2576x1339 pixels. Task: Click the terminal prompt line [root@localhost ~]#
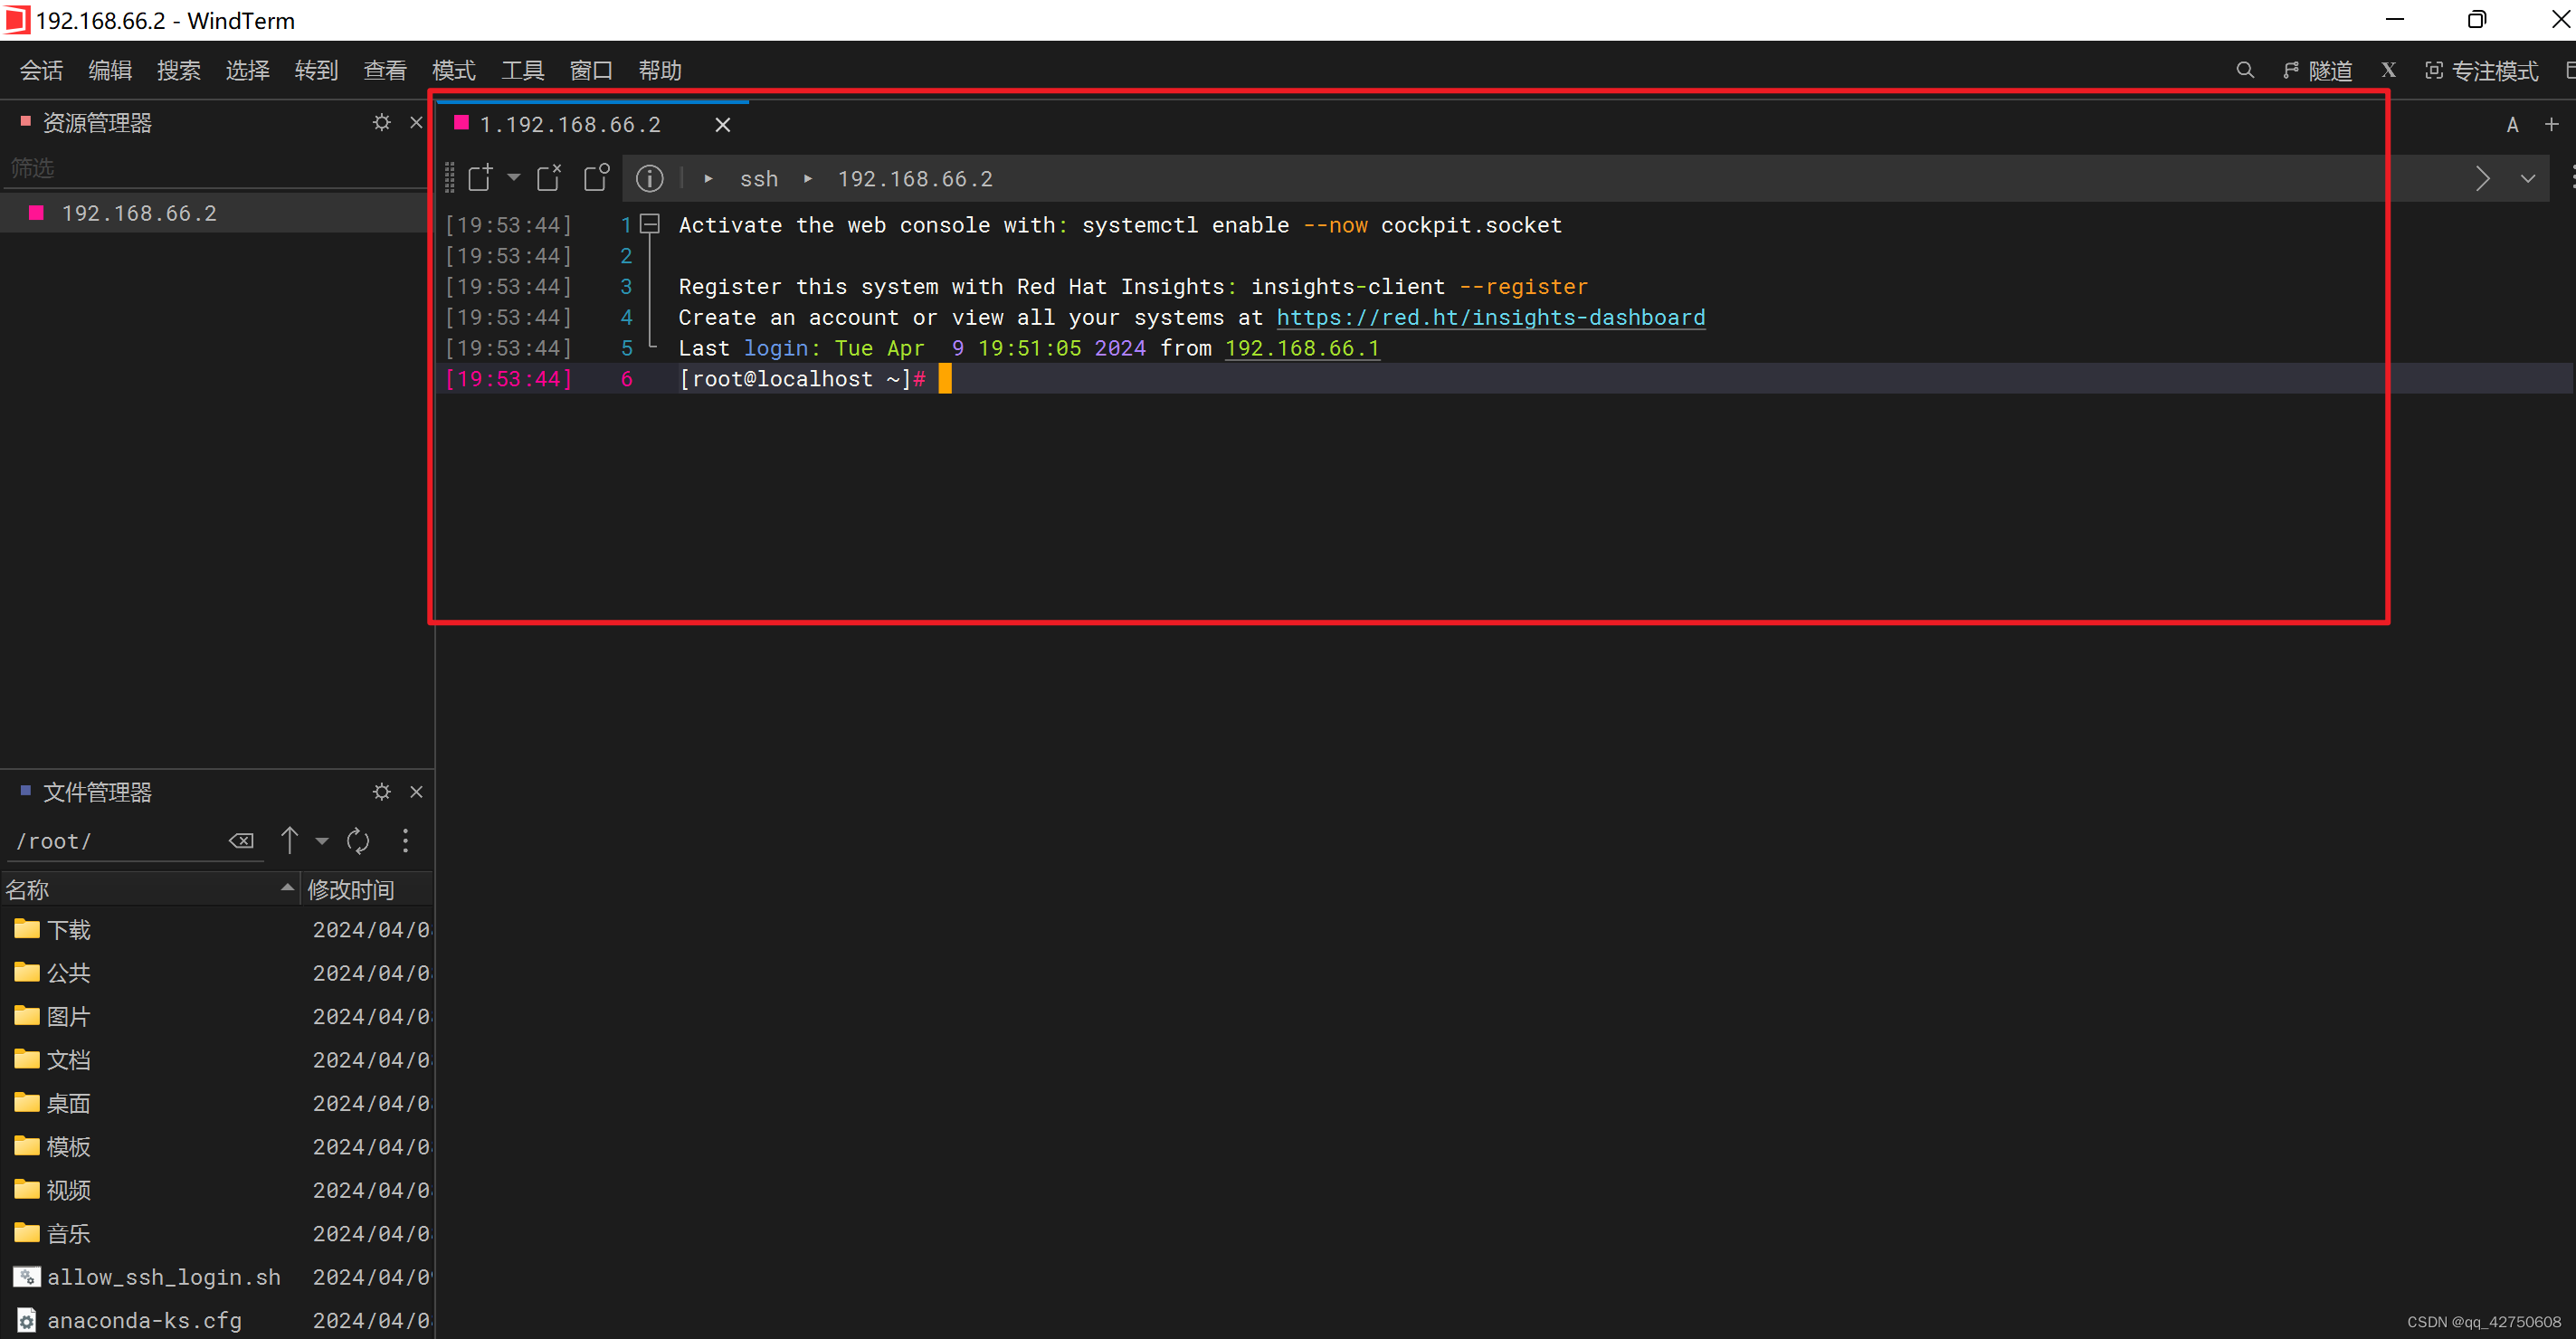(802, 379)
